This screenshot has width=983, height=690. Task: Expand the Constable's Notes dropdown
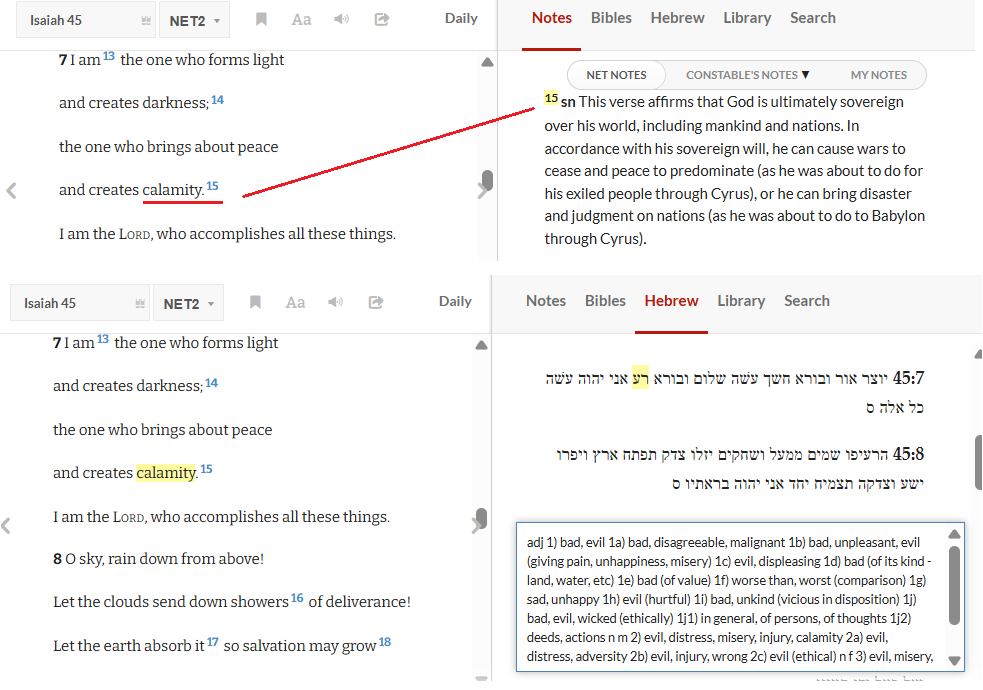(x=747, y=75)
